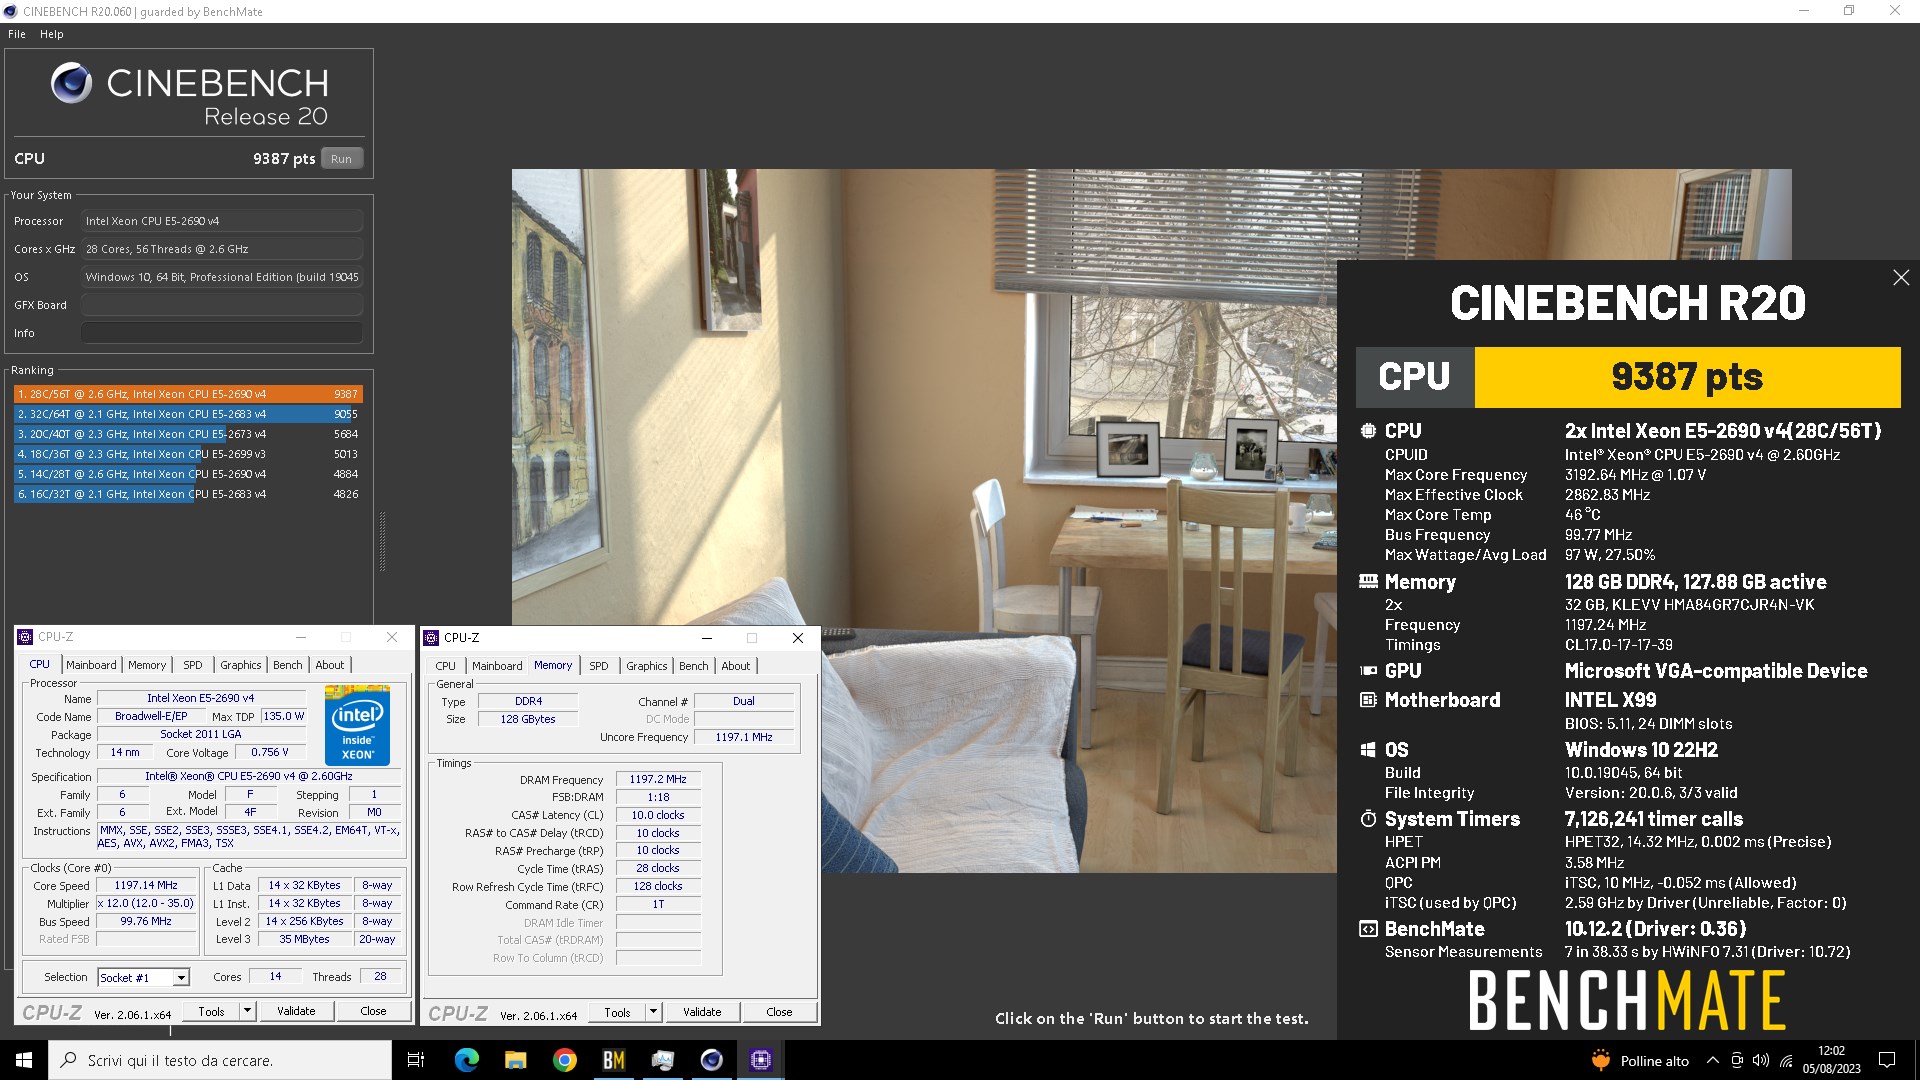Switch to BenchMate app on the taskbar
This screenshot has width=1920, height=1080.
coord(614,1060)
